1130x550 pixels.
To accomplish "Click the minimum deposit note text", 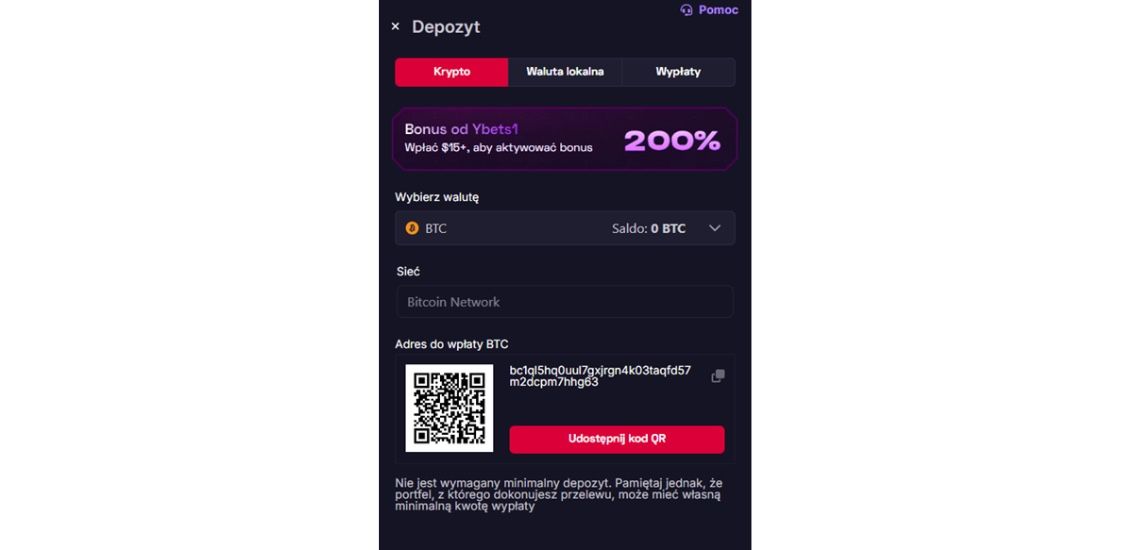I will pyautogui.click(x=557, y=494).
